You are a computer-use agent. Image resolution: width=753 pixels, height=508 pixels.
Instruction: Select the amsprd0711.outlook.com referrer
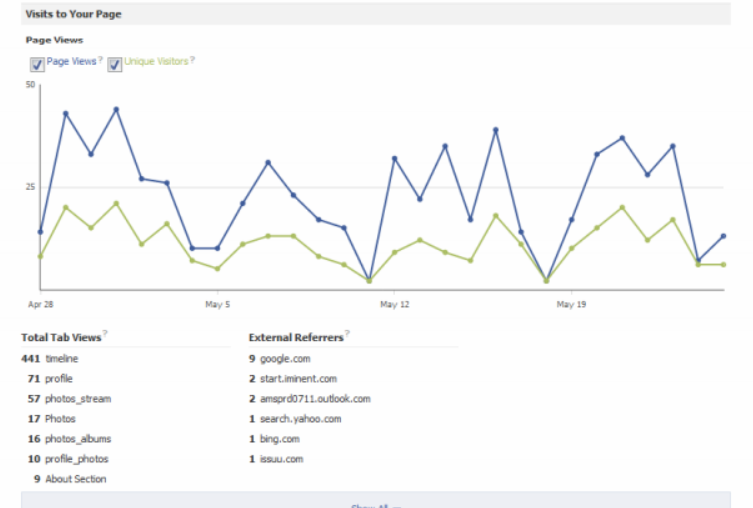(x=315, y=398)
